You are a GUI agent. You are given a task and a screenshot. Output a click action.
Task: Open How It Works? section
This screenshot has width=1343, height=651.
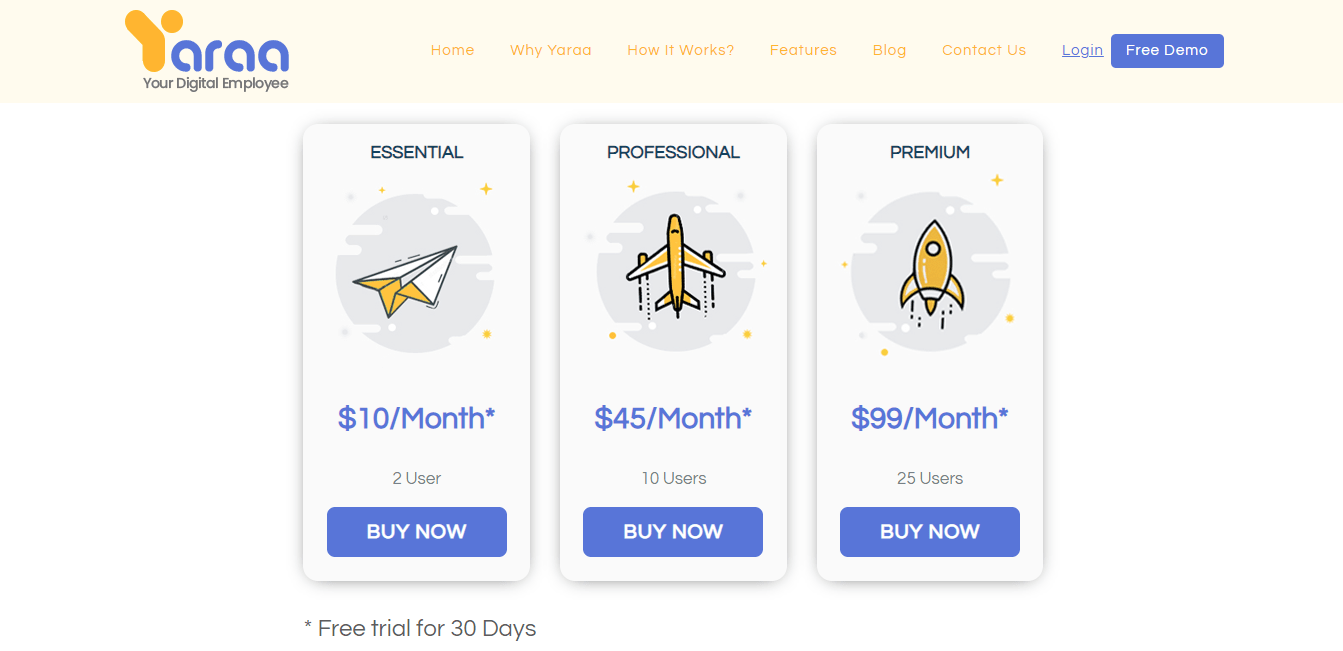681,50
